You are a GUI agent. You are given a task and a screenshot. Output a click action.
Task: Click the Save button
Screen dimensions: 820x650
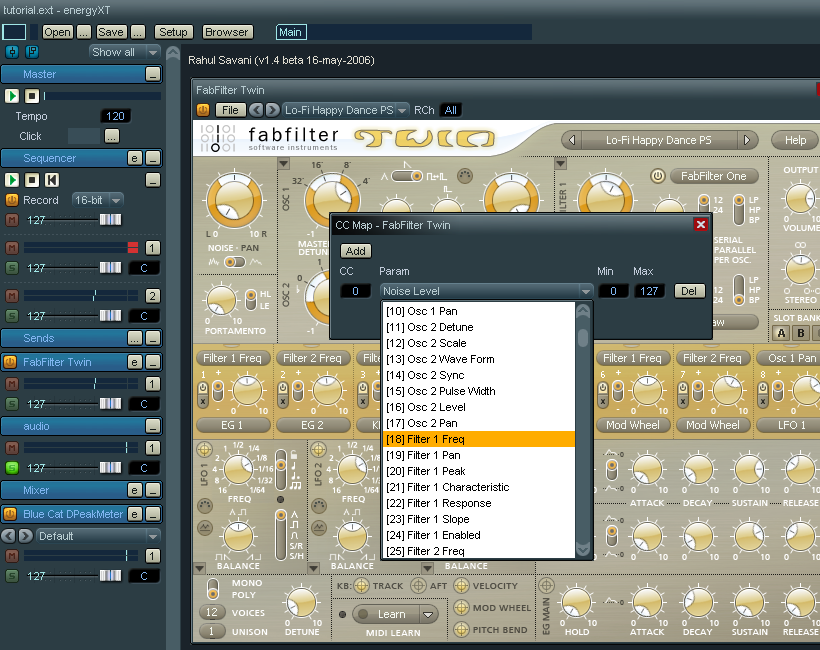tap(111, 32)
